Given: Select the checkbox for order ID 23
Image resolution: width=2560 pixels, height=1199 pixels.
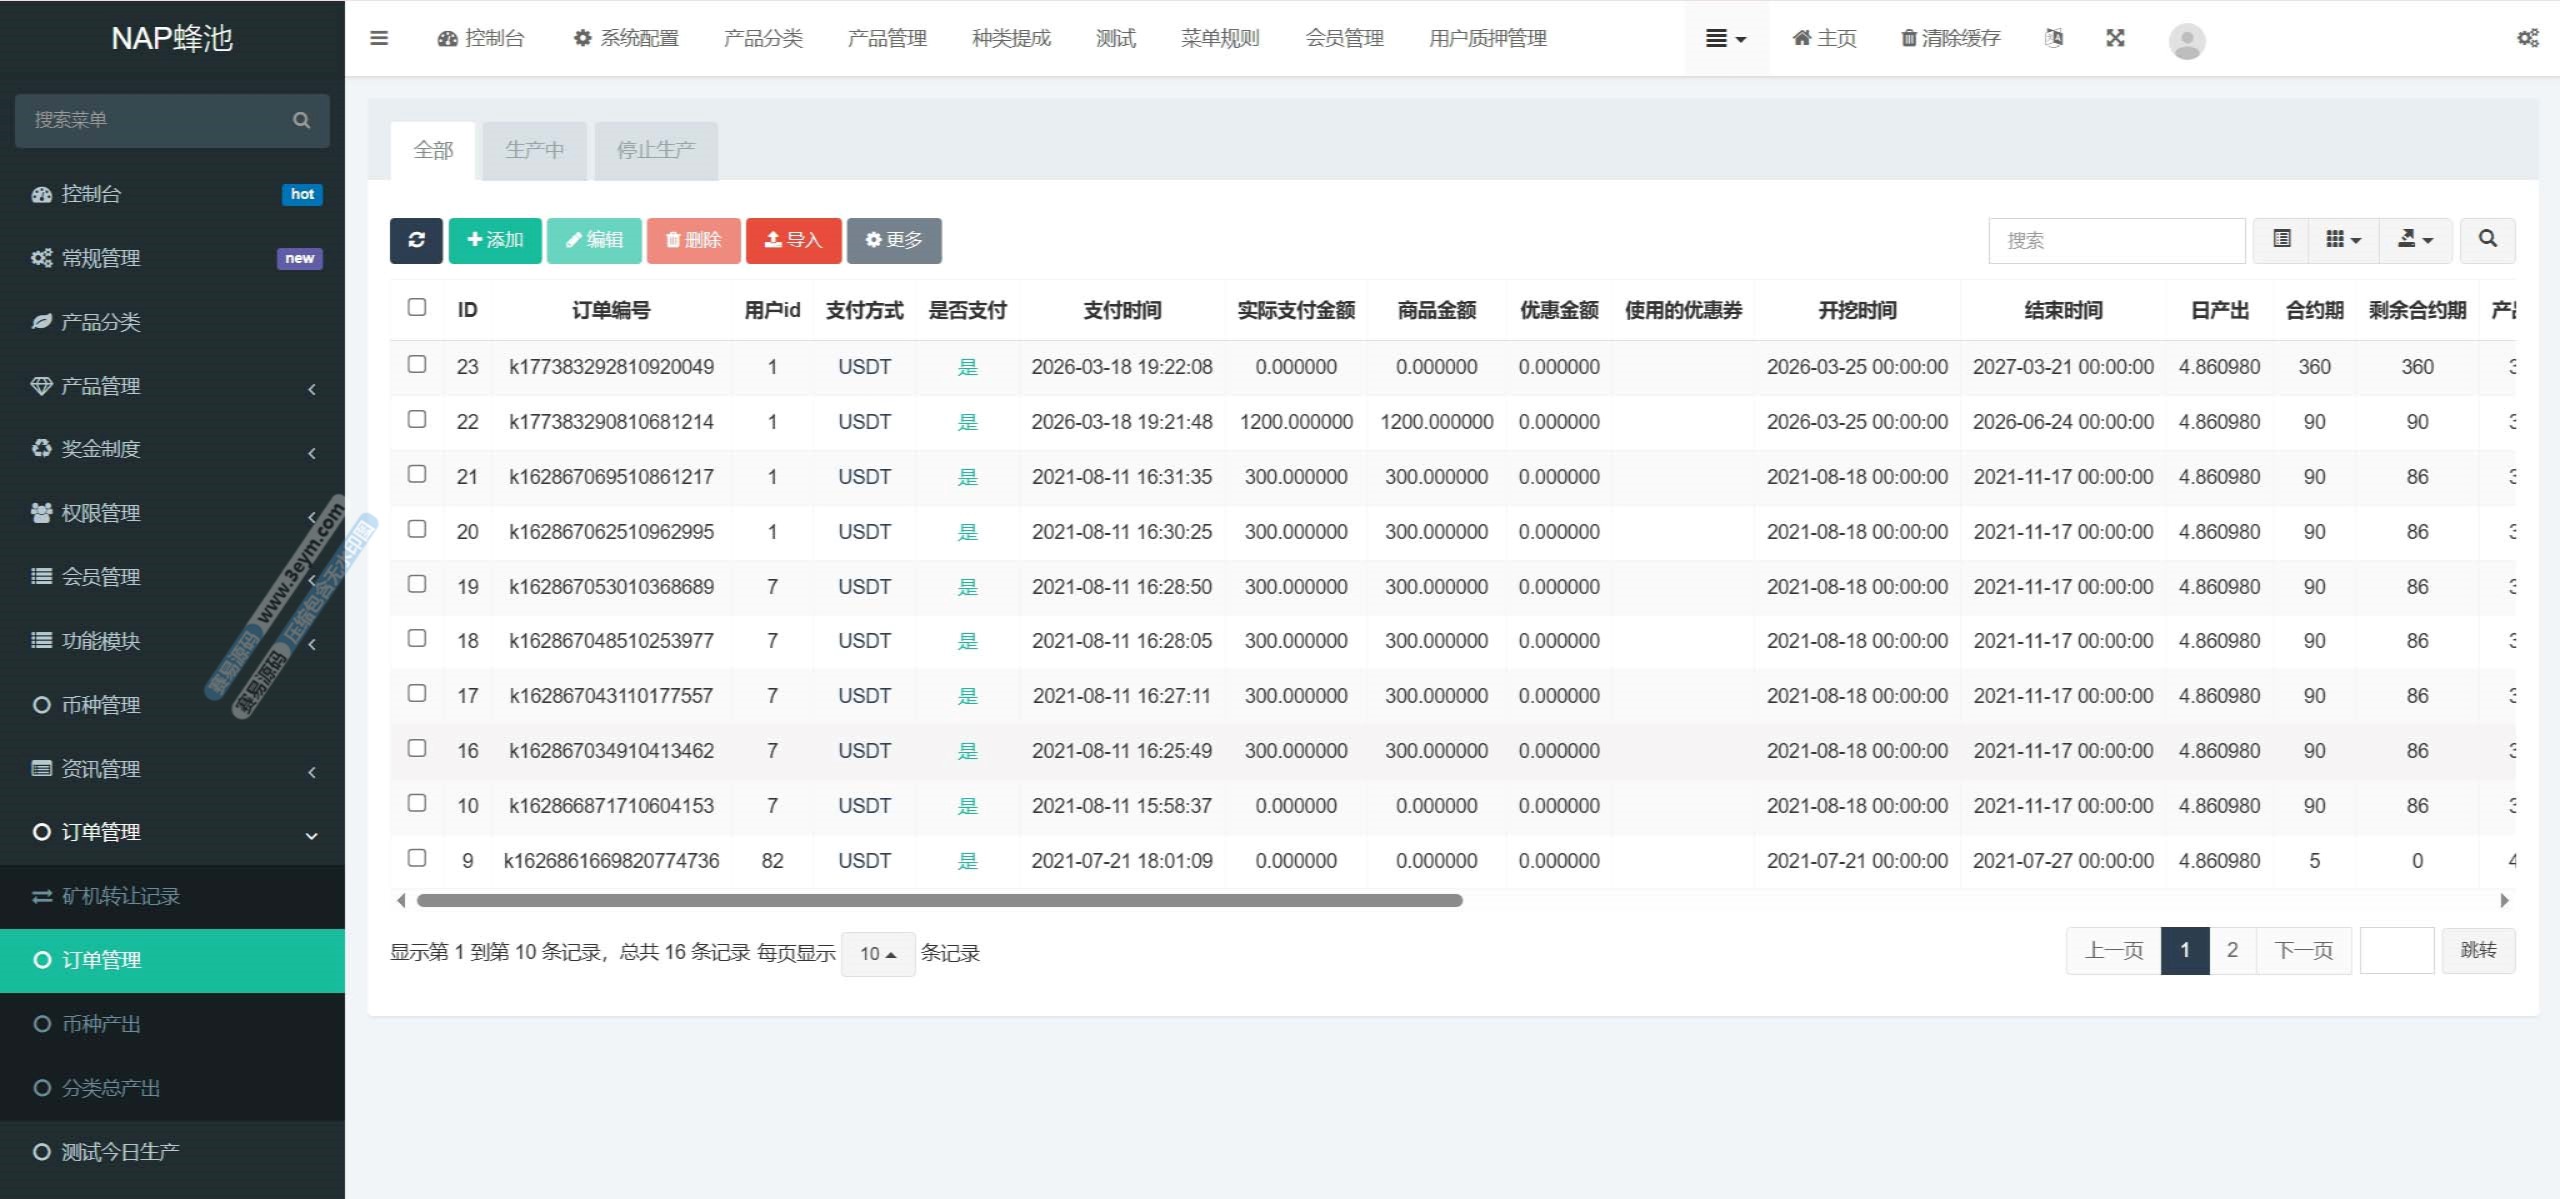Looking at the screenshot, I should pos(417,364).
